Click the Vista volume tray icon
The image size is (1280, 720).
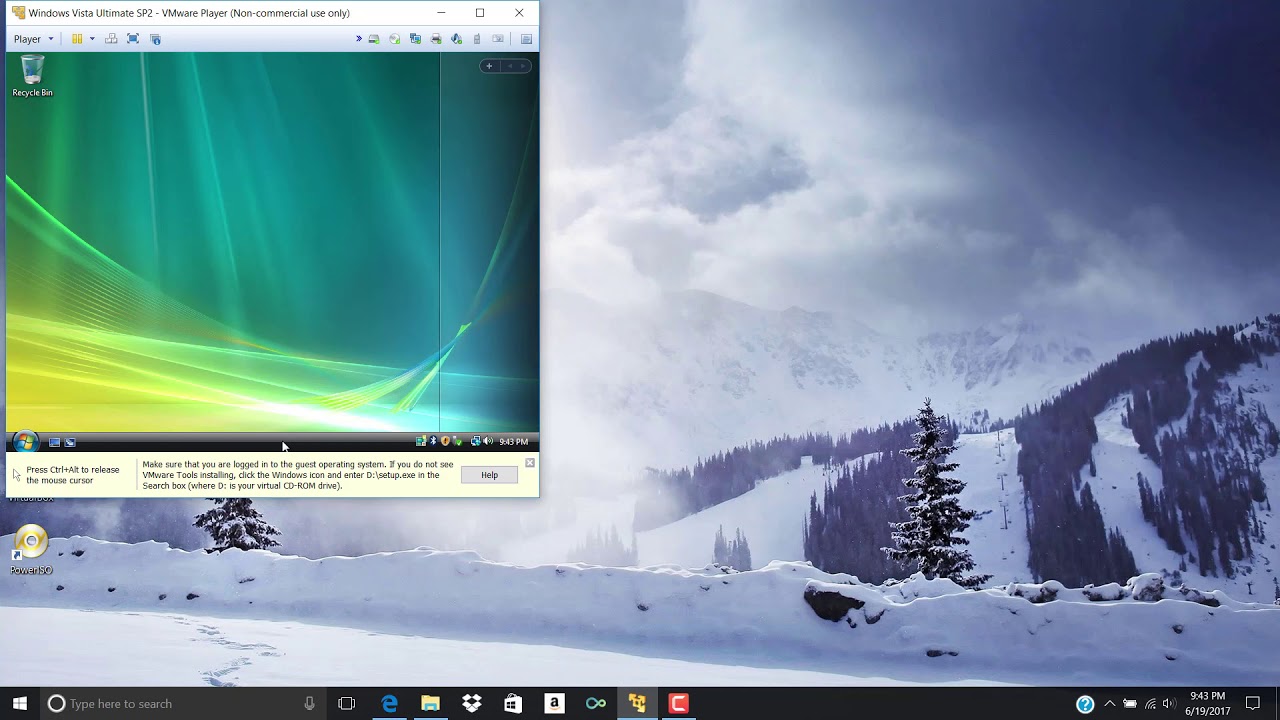coord(488,441)
